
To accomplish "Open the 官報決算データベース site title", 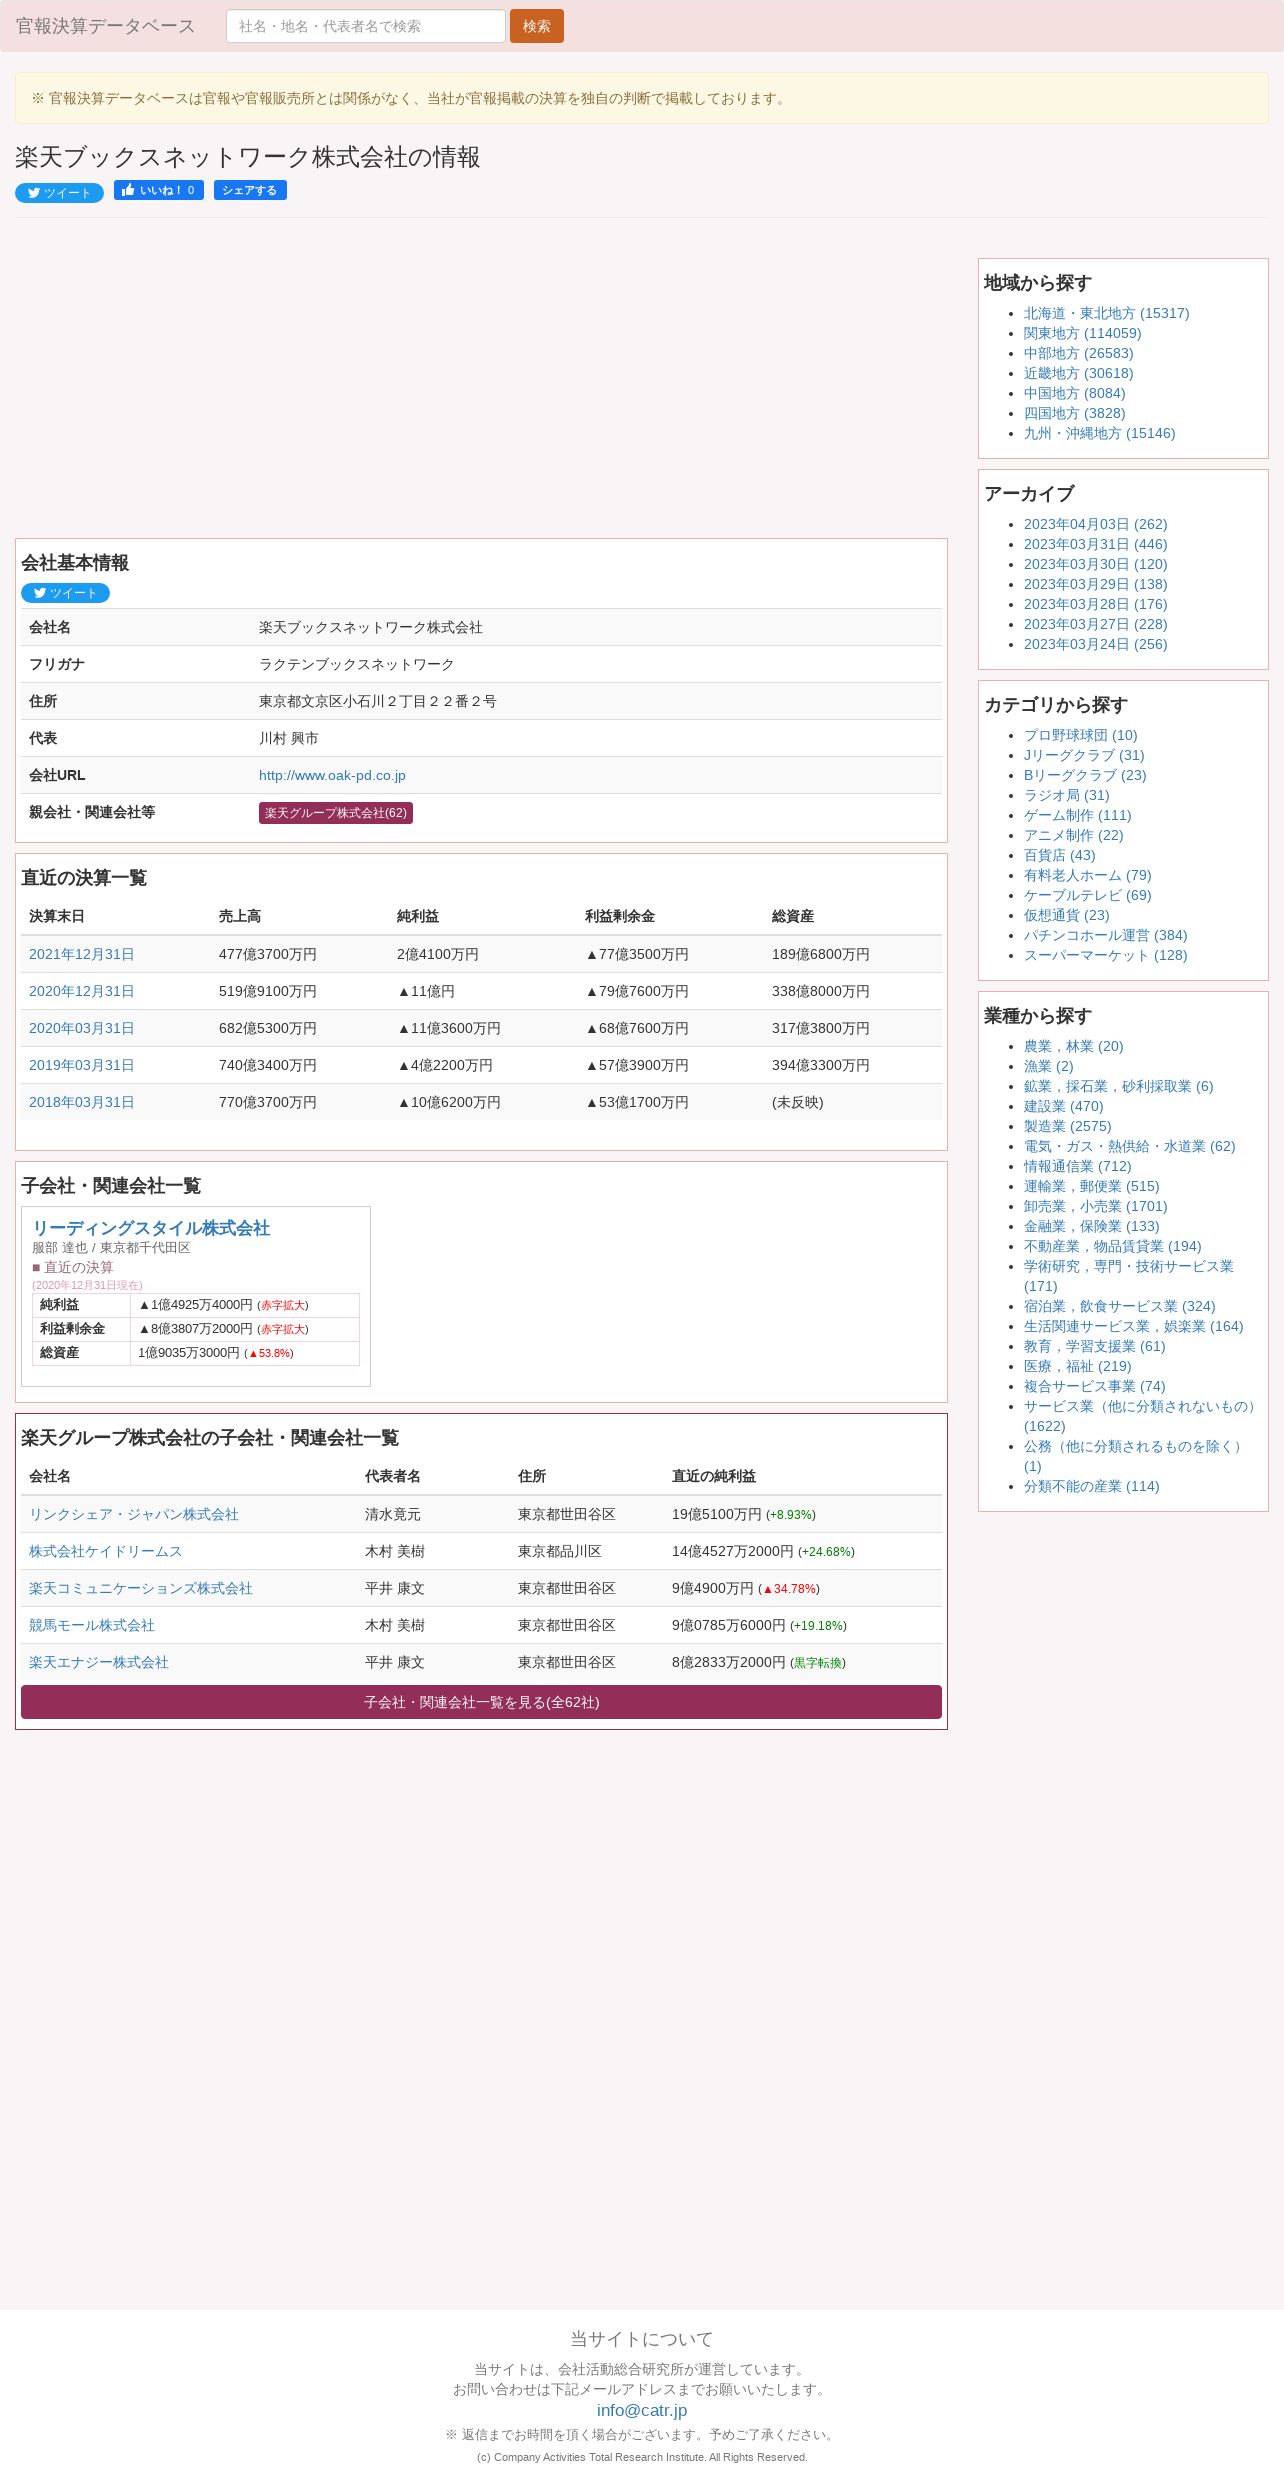I will pos(105,26).
